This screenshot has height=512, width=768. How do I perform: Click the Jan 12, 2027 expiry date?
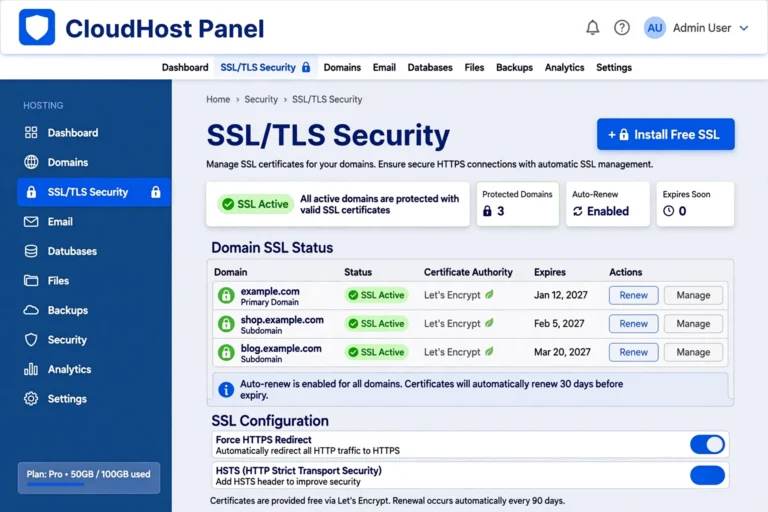560,295
